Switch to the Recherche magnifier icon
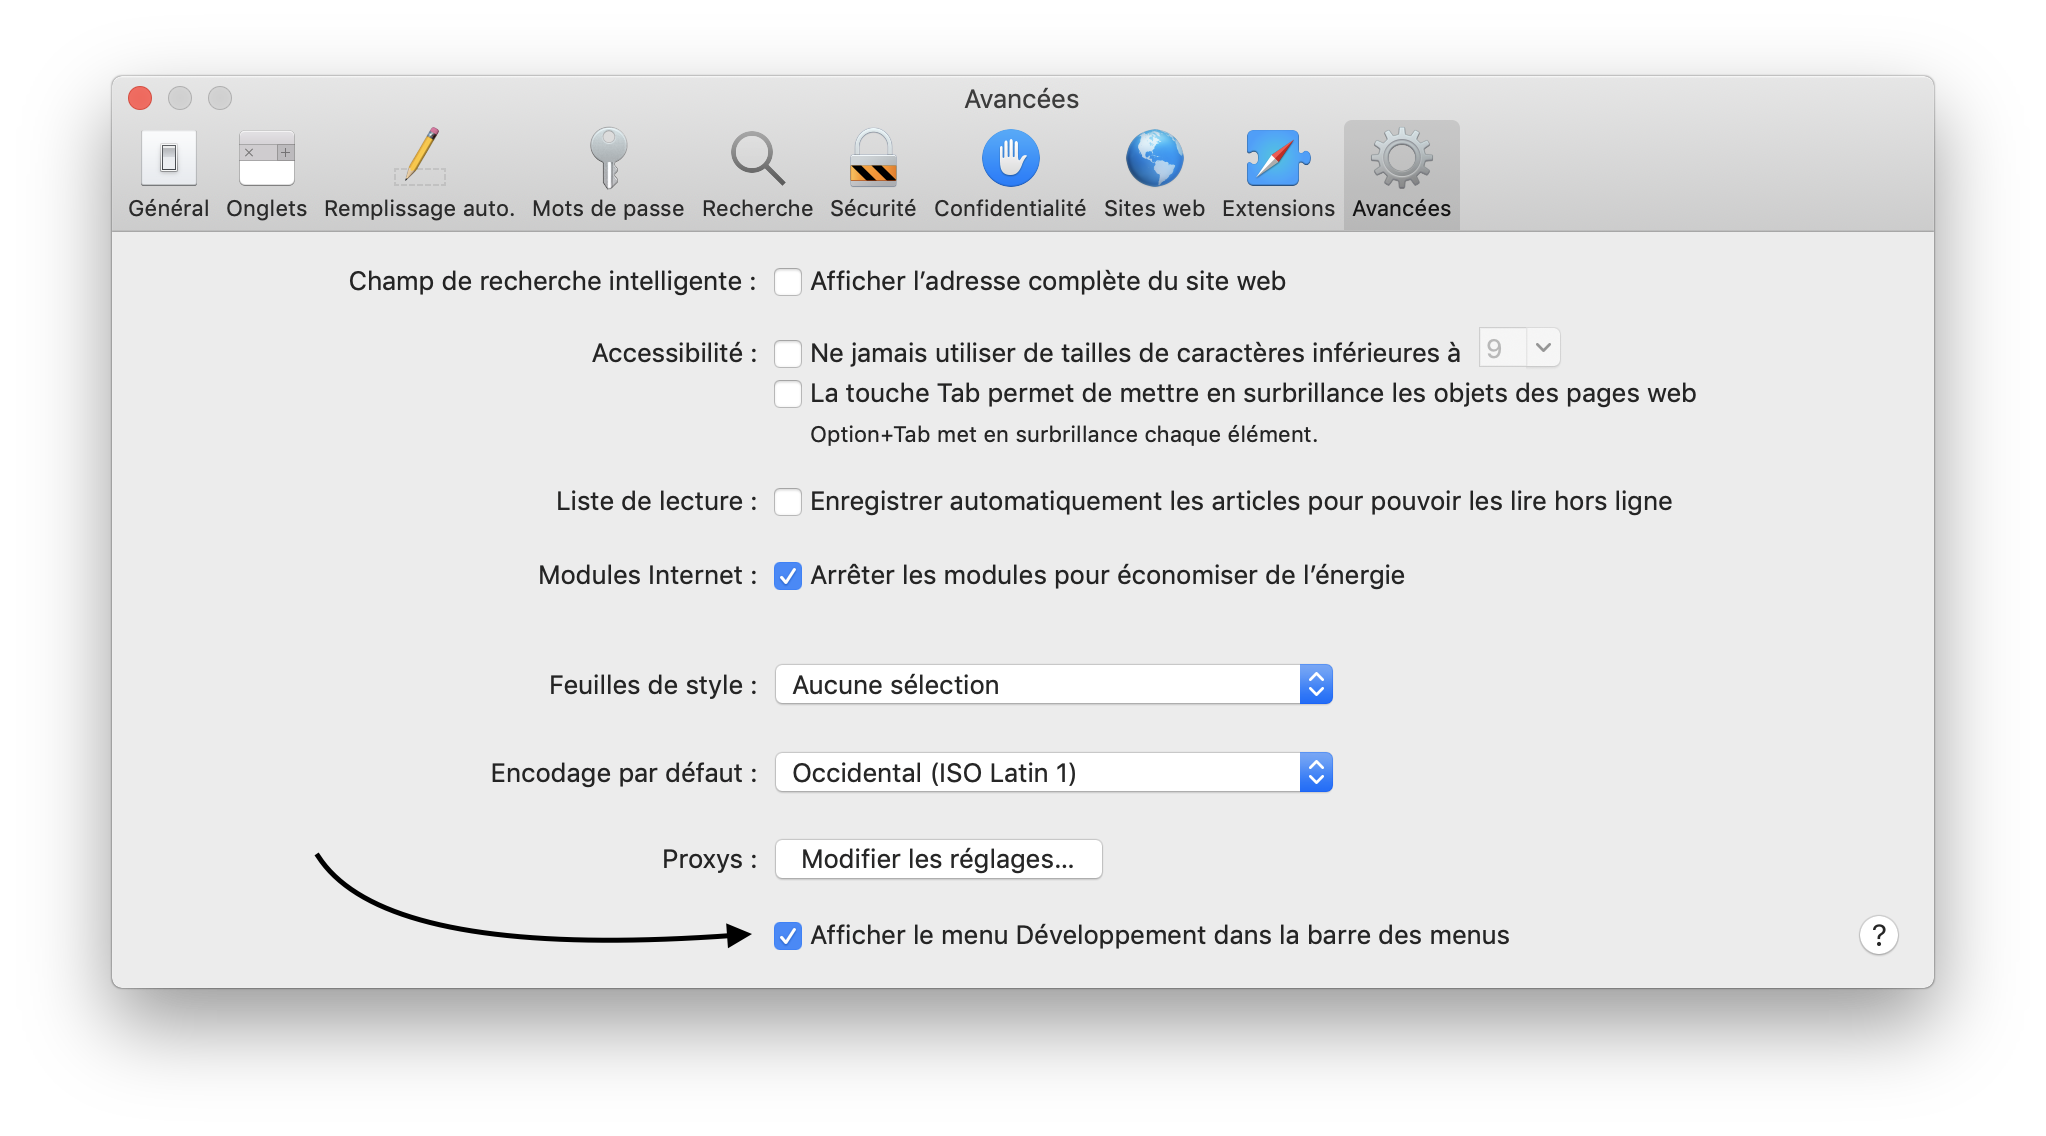 click(757, 160)
